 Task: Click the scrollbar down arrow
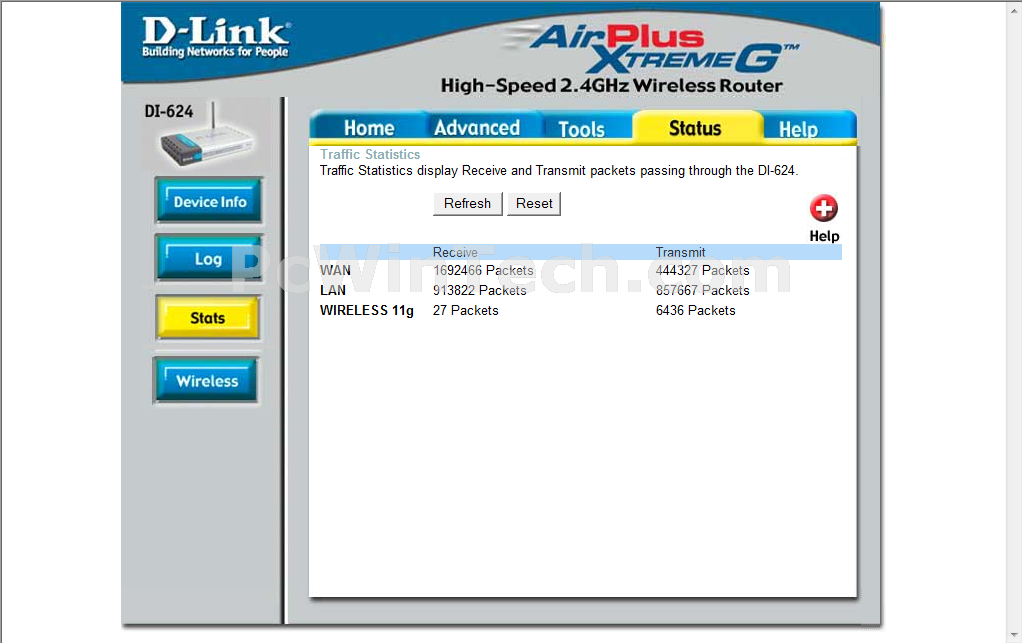(x=1015, y=635)
